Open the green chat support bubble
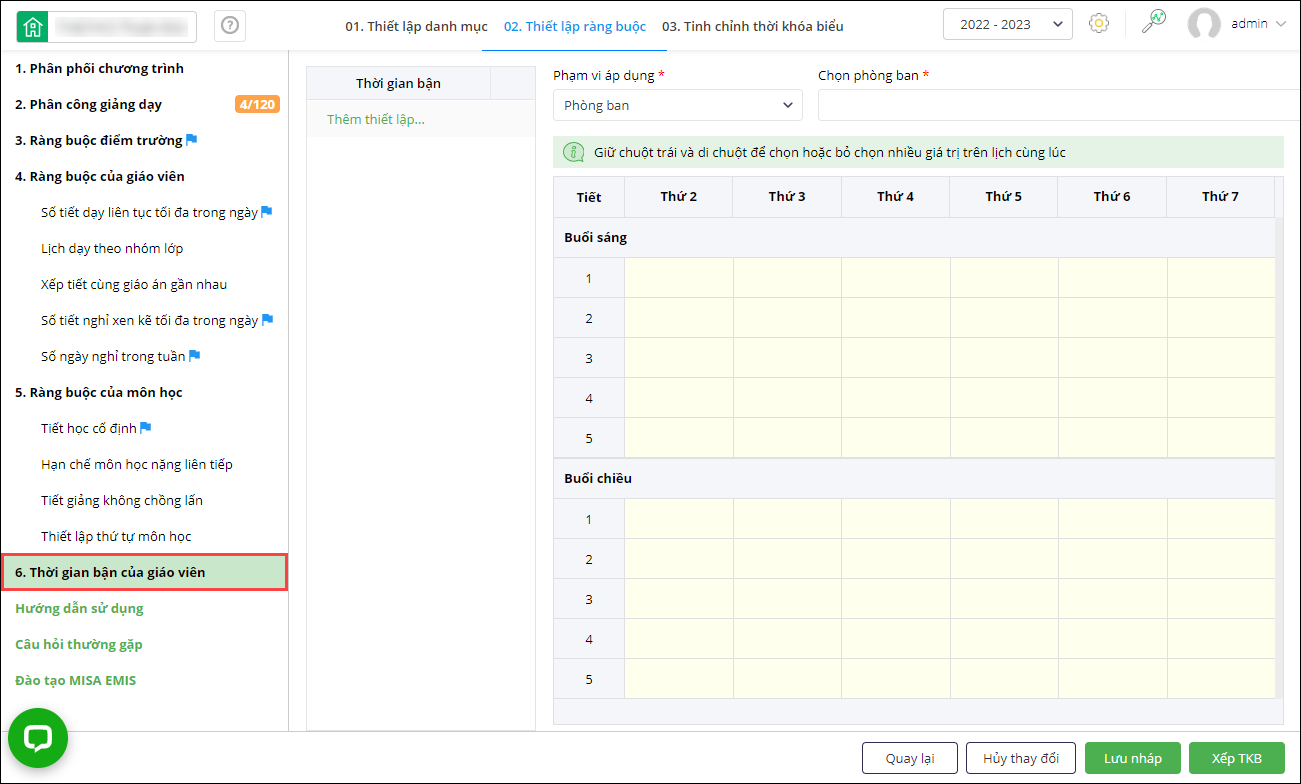1301x784 pixels. pos(38,738)
